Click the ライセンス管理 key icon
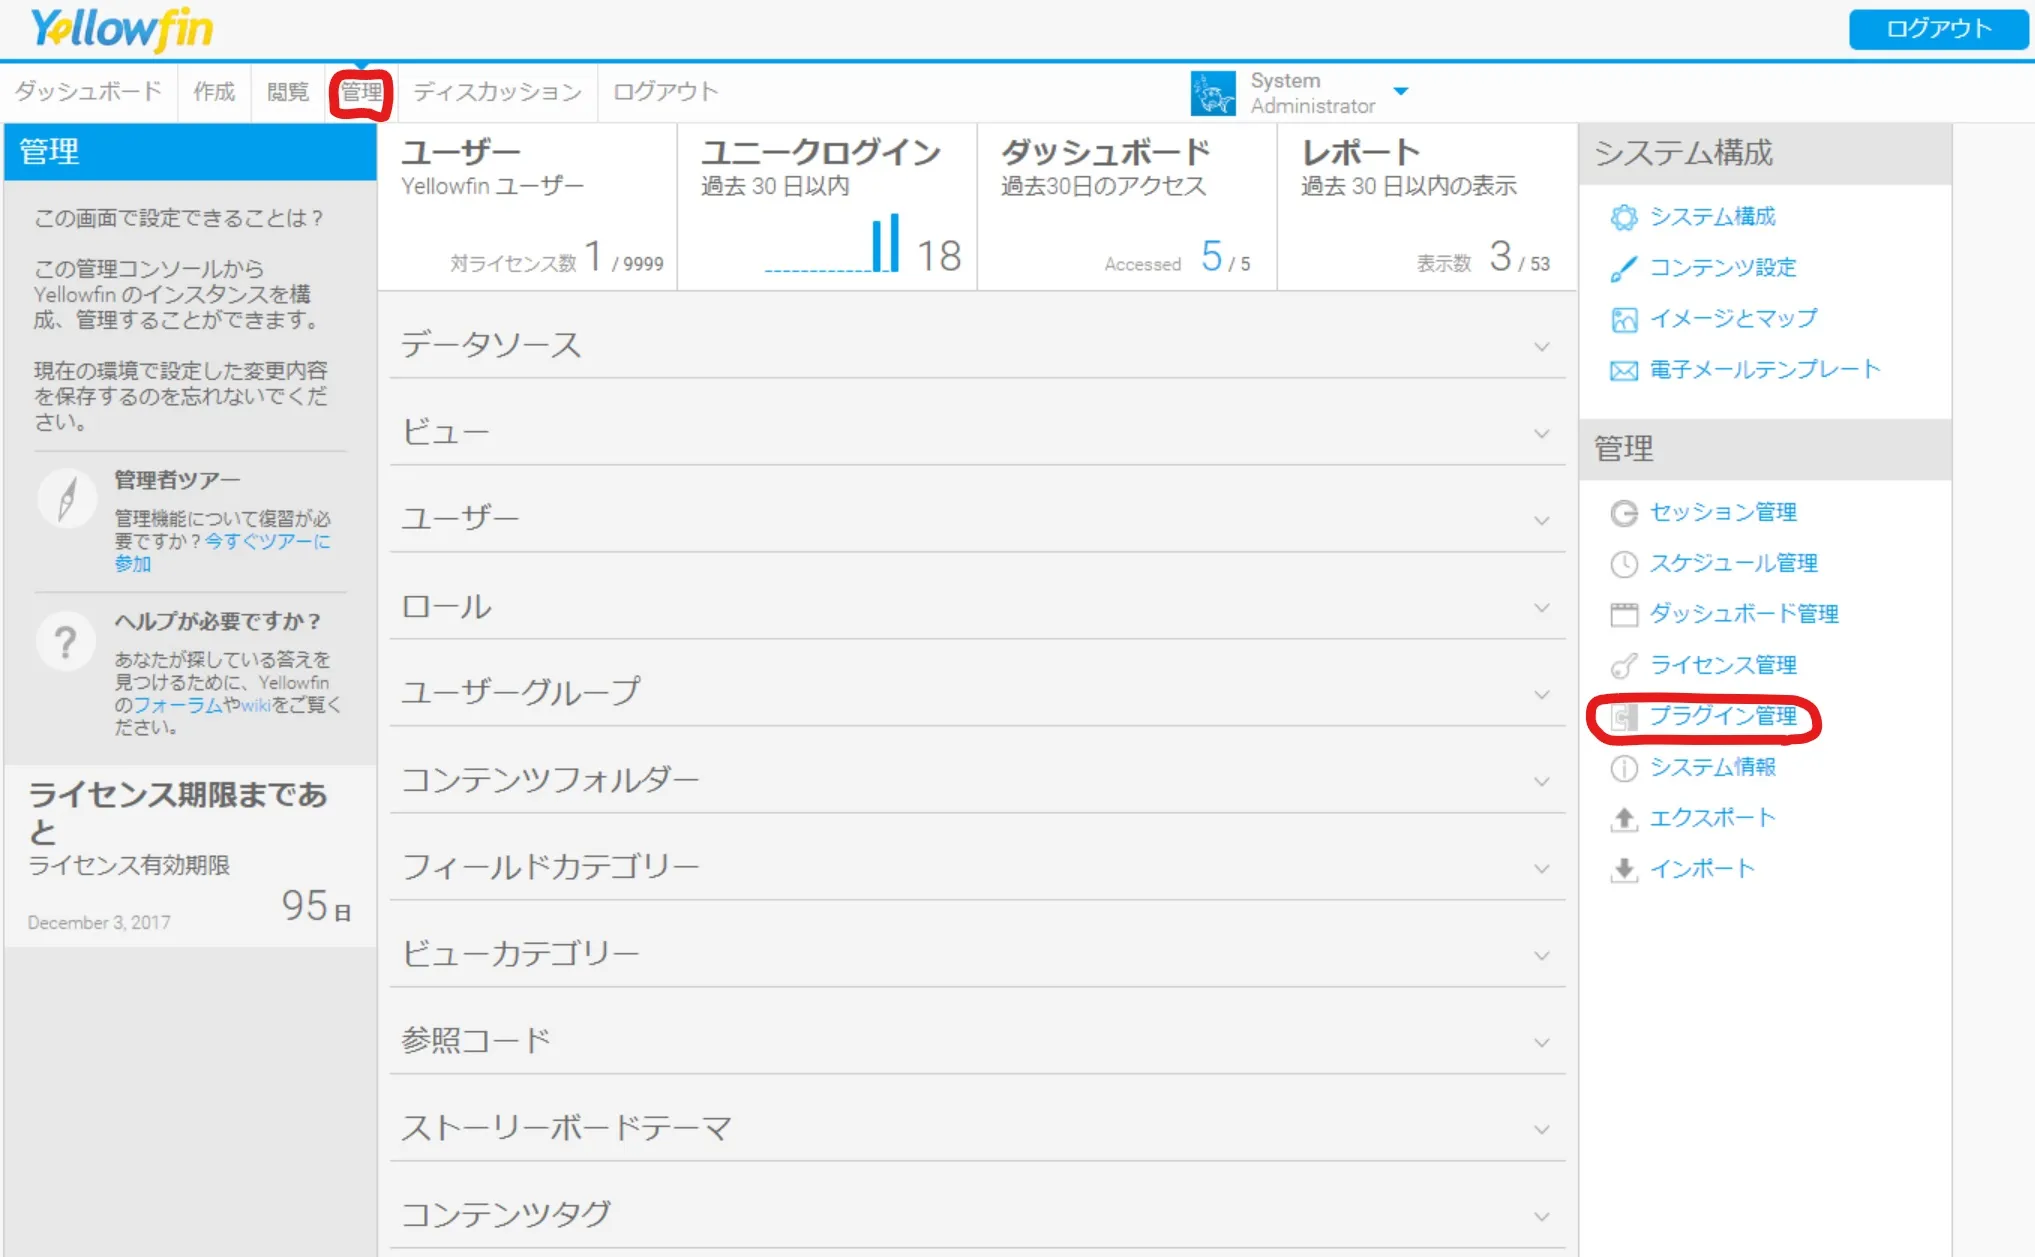2035x1257 pixels. tap(1625, 665)
